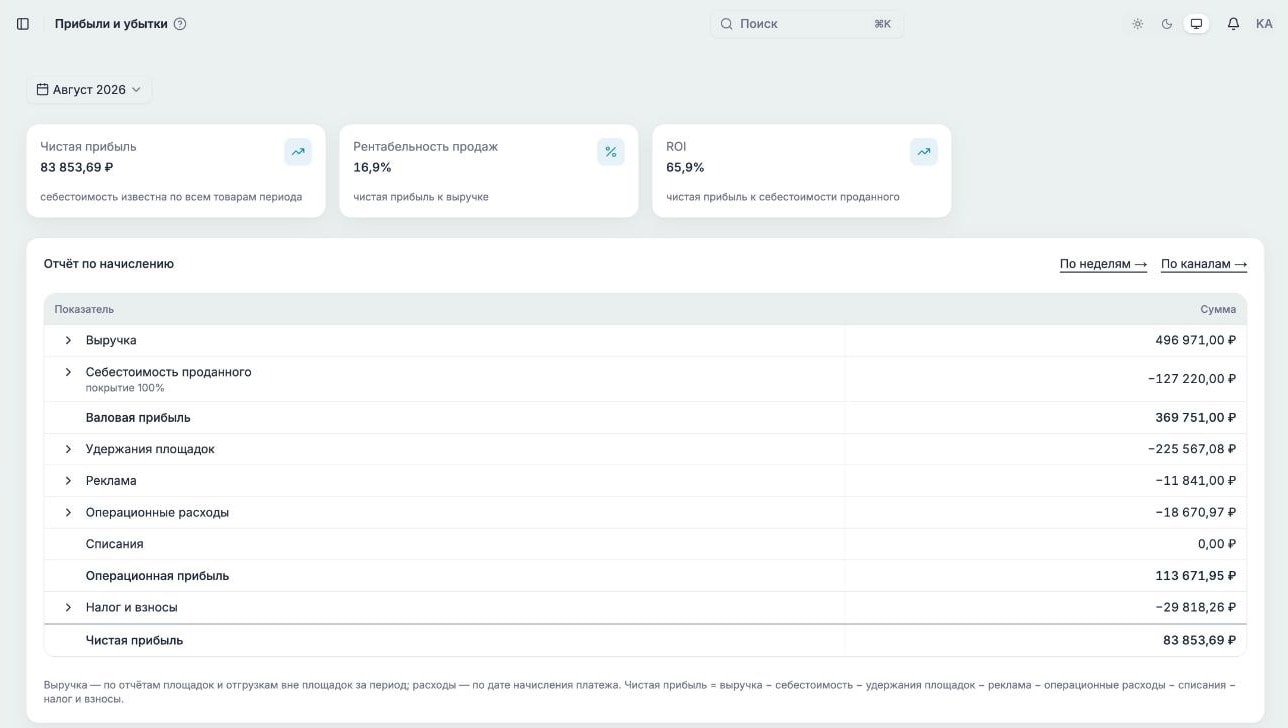Select the Операционная прибыль row label
The width and height of the screenshot is (1288, 728).
coord(158,576)
